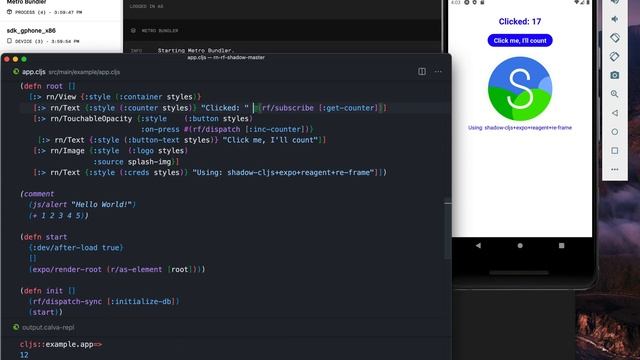Click the "LOGGED IN AS" label in dev tools
Viewport: 640px width, 360px height.
146,7
